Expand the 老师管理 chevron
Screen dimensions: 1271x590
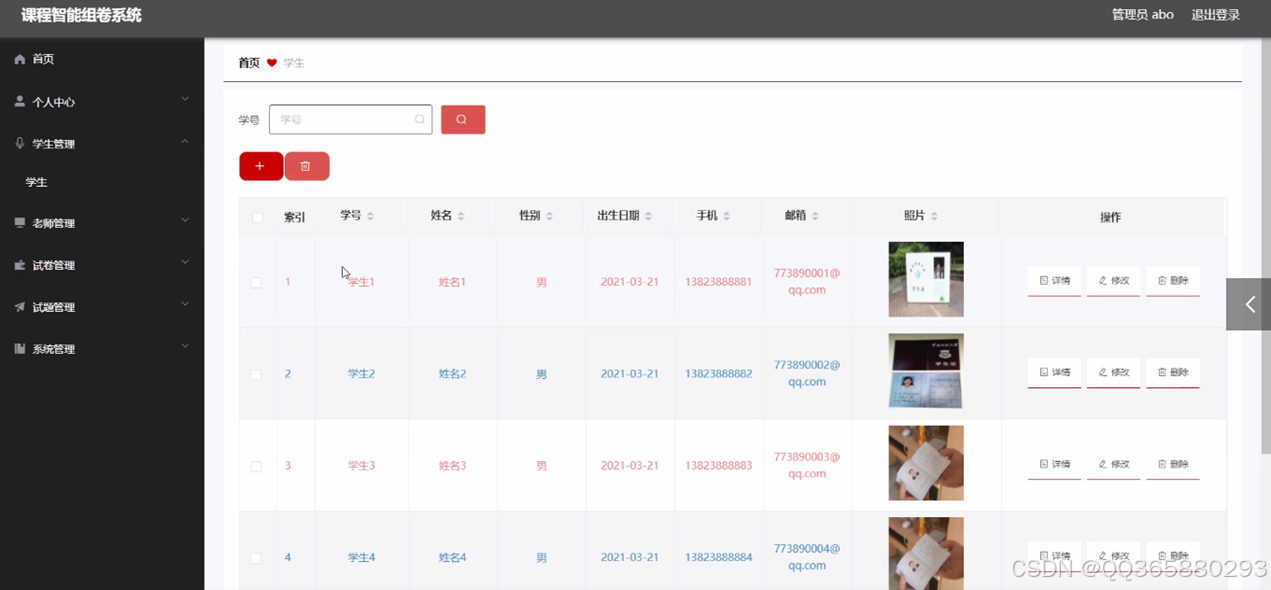pyautogui.click(x=185, y=220)
